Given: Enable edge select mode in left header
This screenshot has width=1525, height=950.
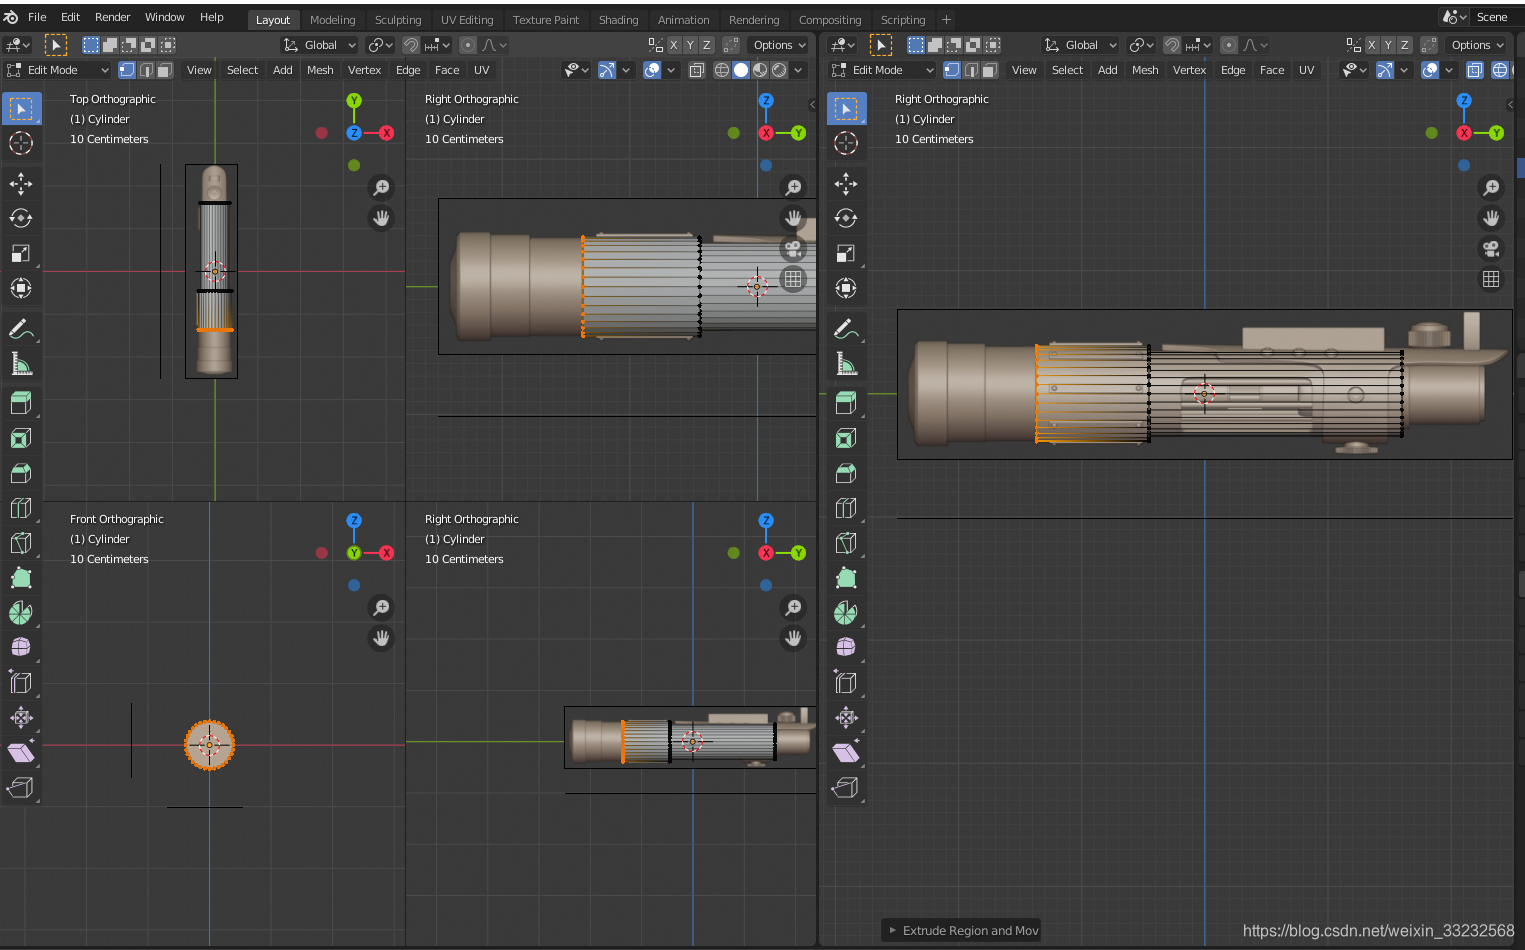Looking at the screenshot, I should 146,70.
